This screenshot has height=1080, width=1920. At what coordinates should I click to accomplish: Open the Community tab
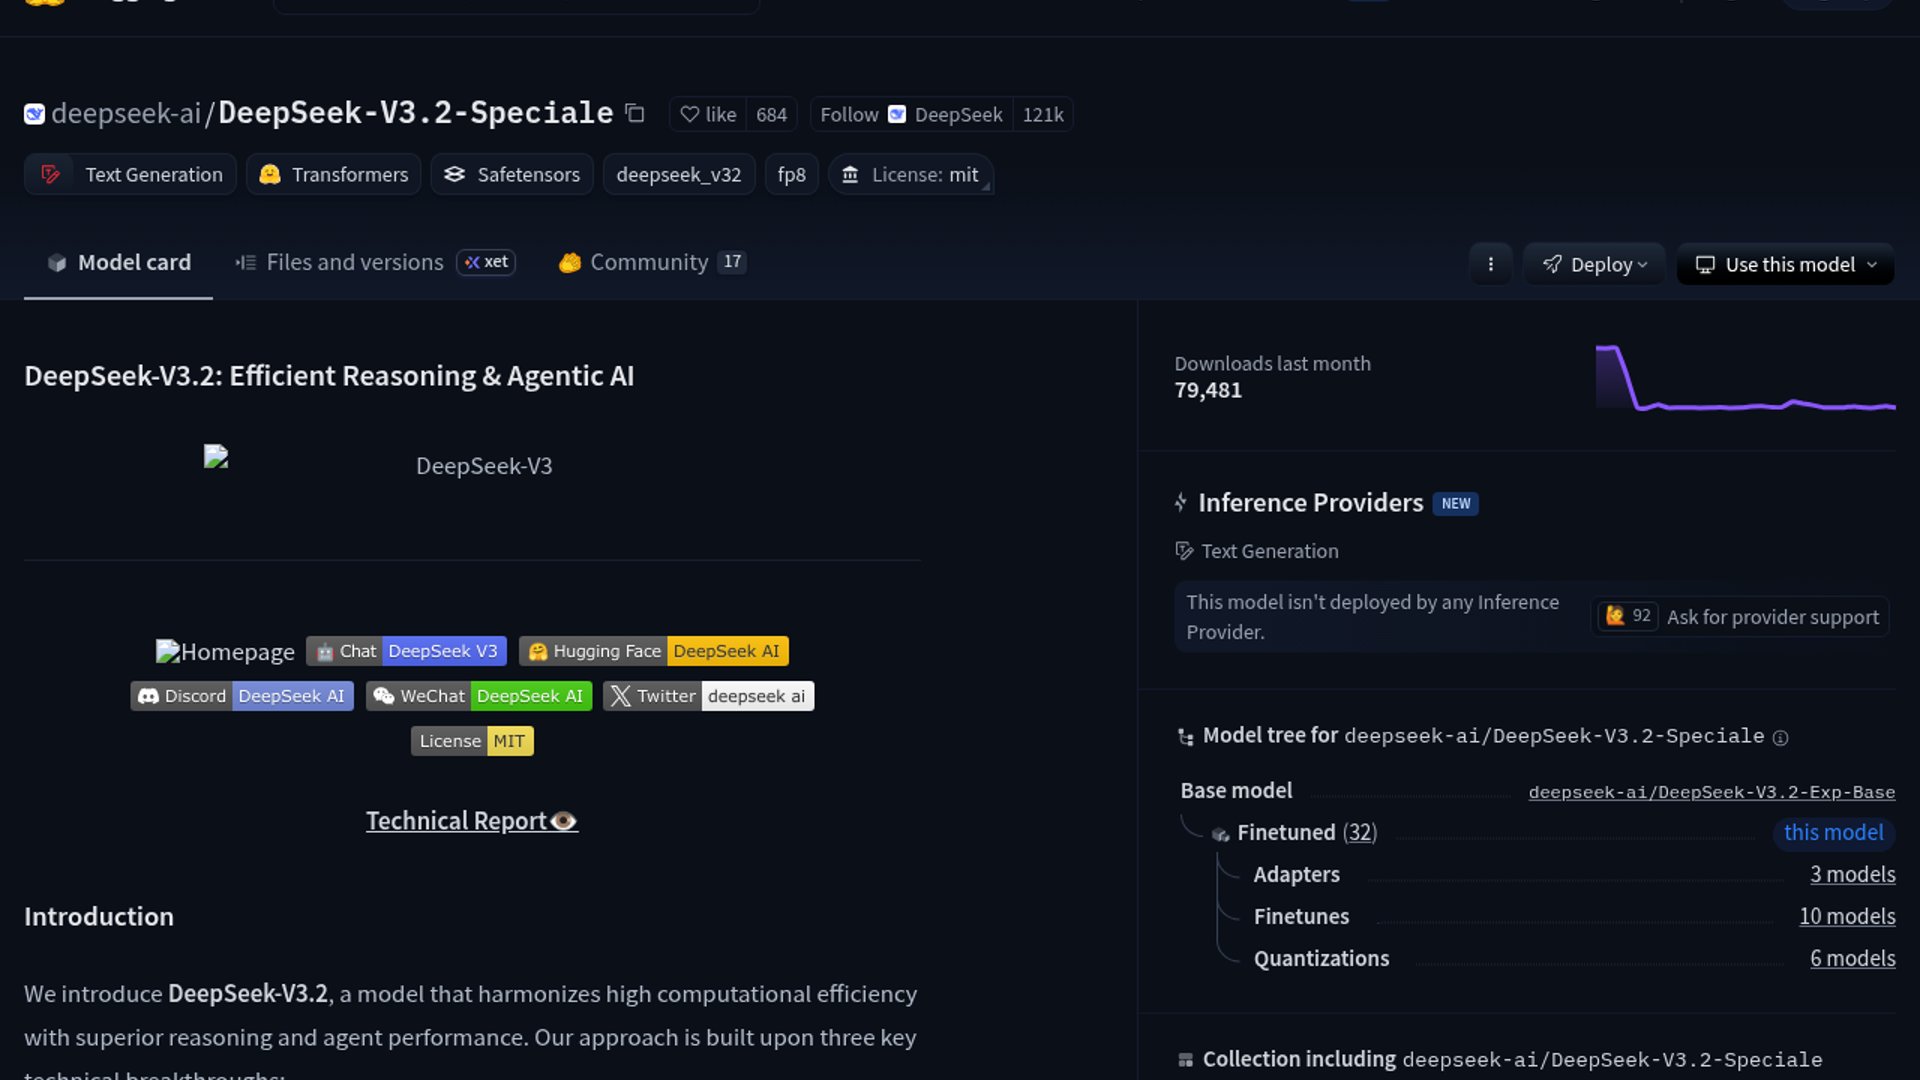pos(648,262)
